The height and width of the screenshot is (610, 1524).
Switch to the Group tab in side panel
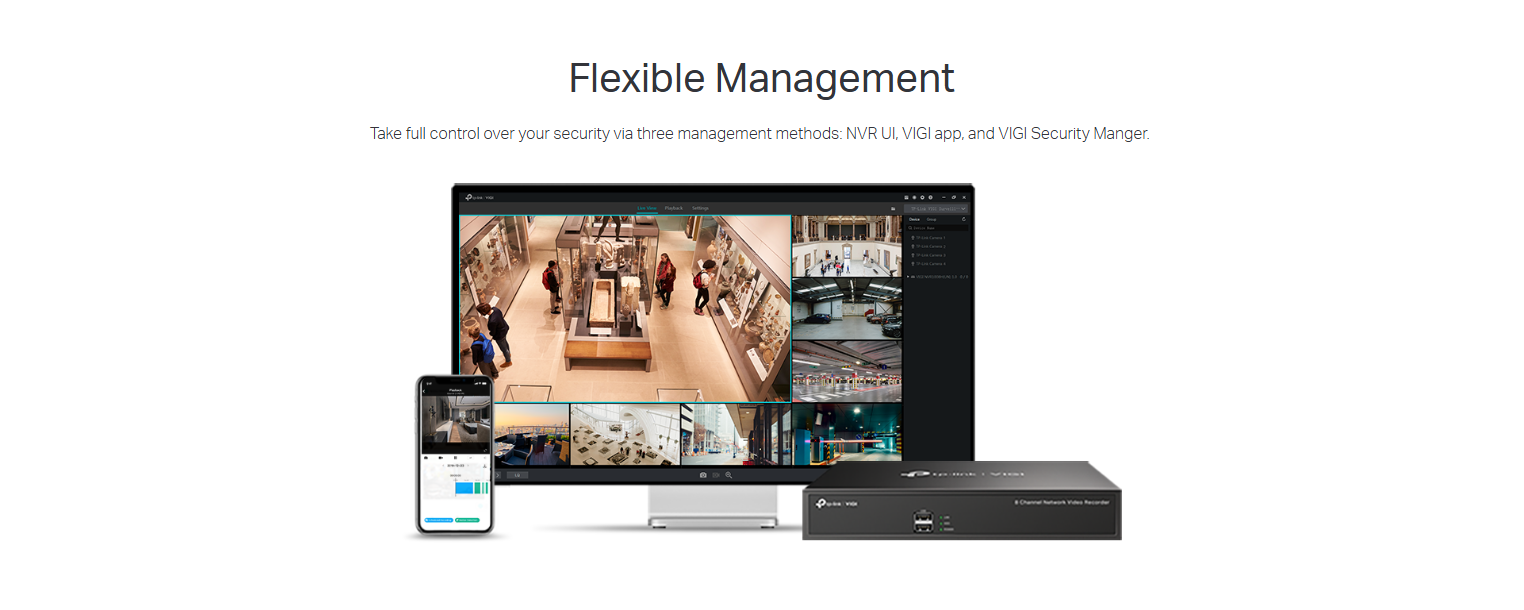(x=931, y=218)
